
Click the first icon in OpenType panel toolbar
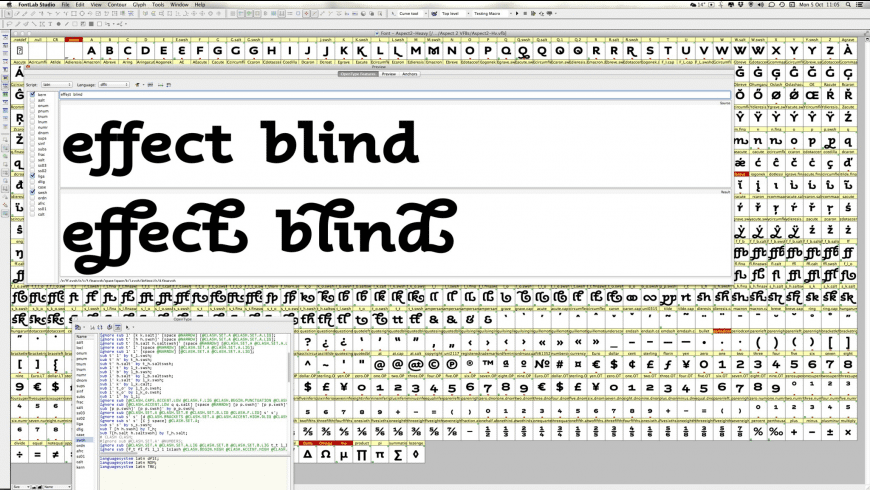(78, 327)
